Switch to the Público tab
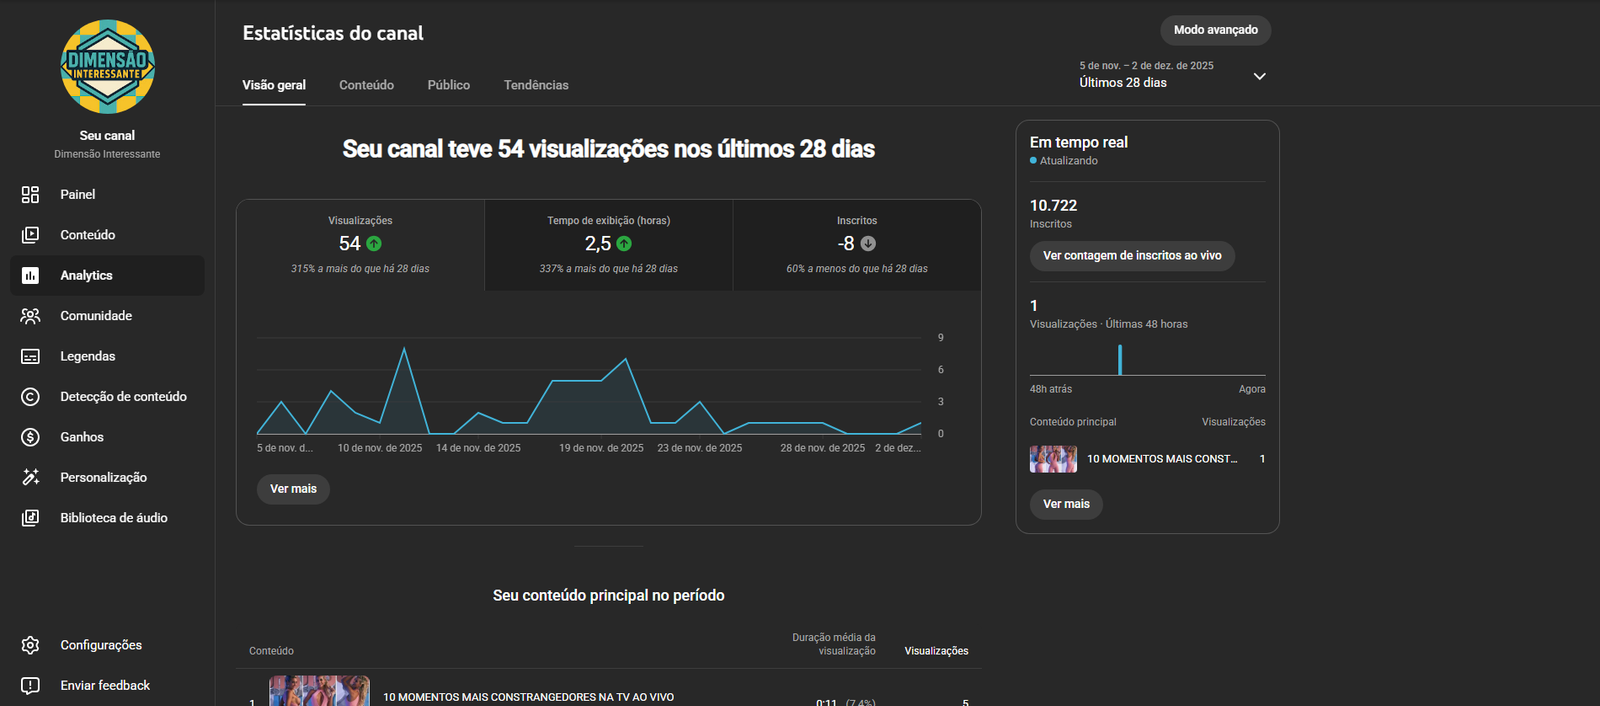 pyautogui.click(x=448, y=85)
